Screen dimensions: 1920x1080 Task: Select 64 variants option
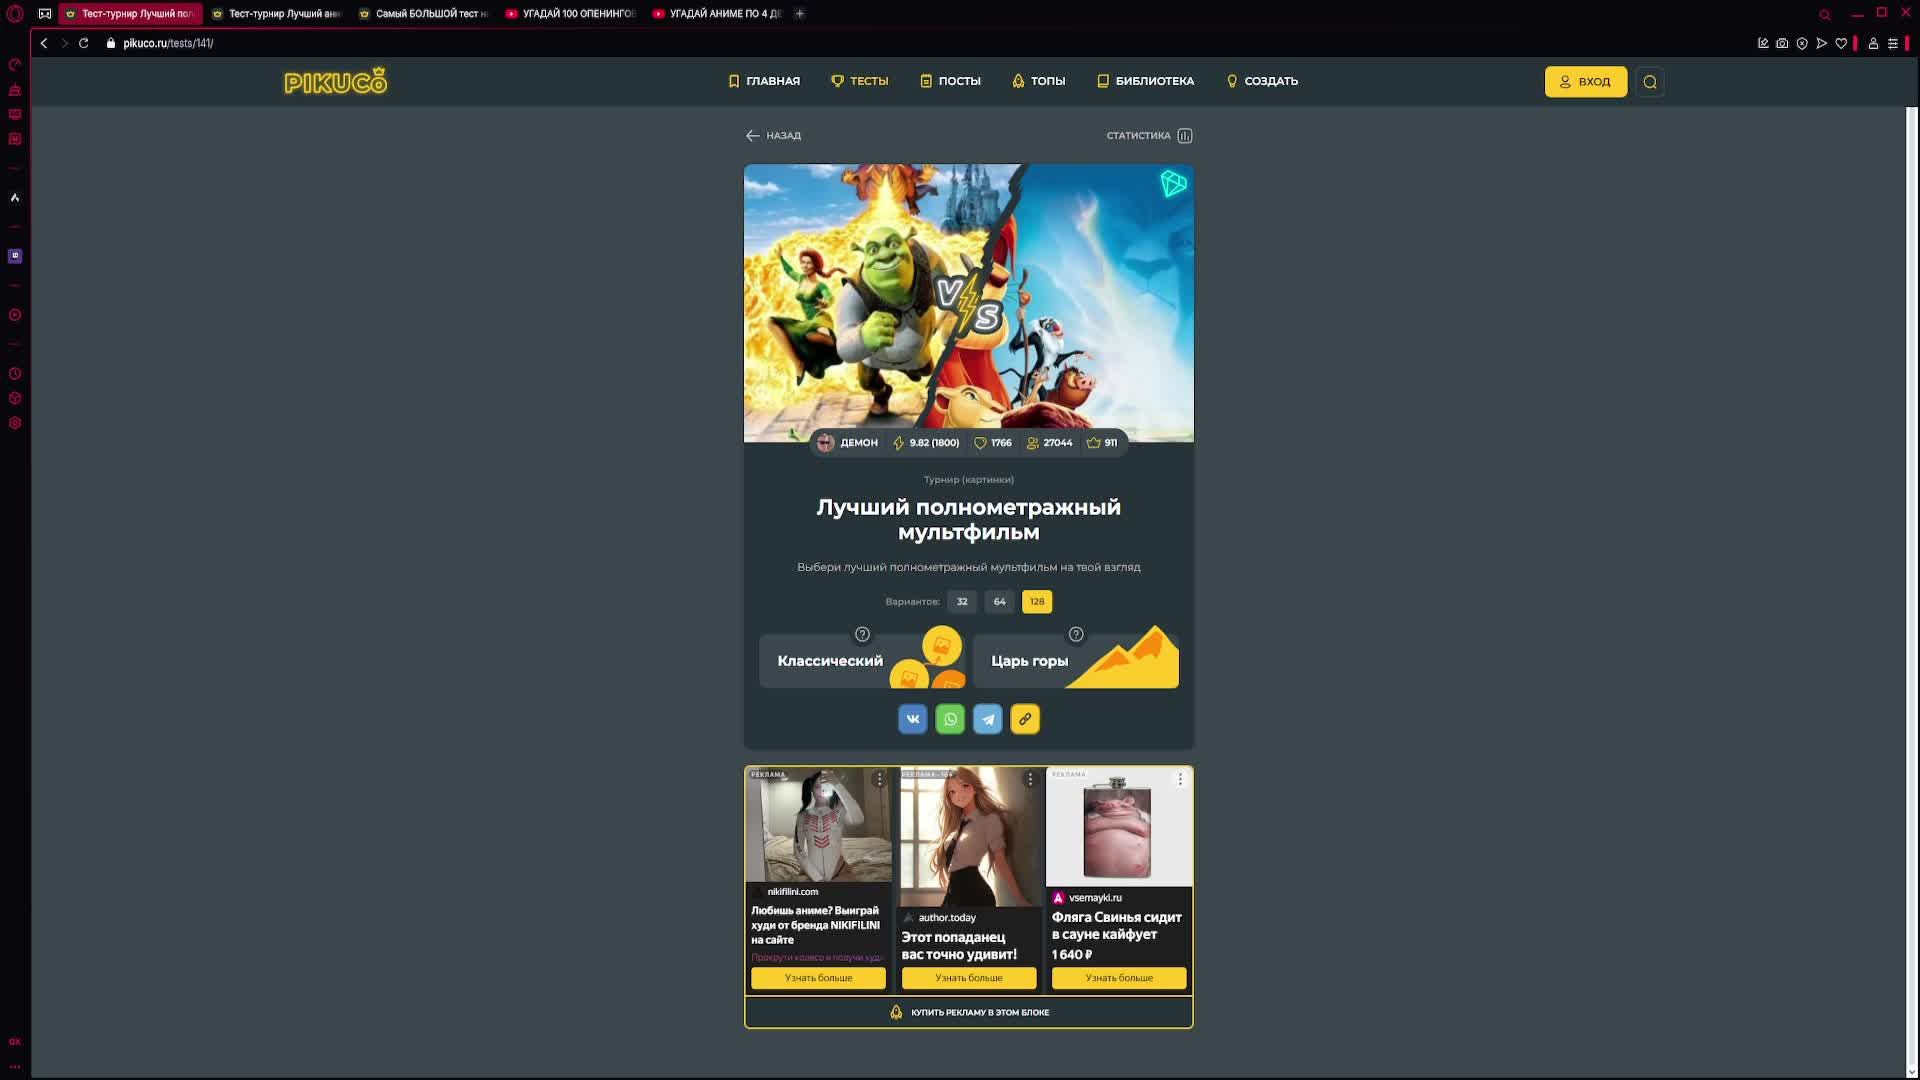point(999,601)
